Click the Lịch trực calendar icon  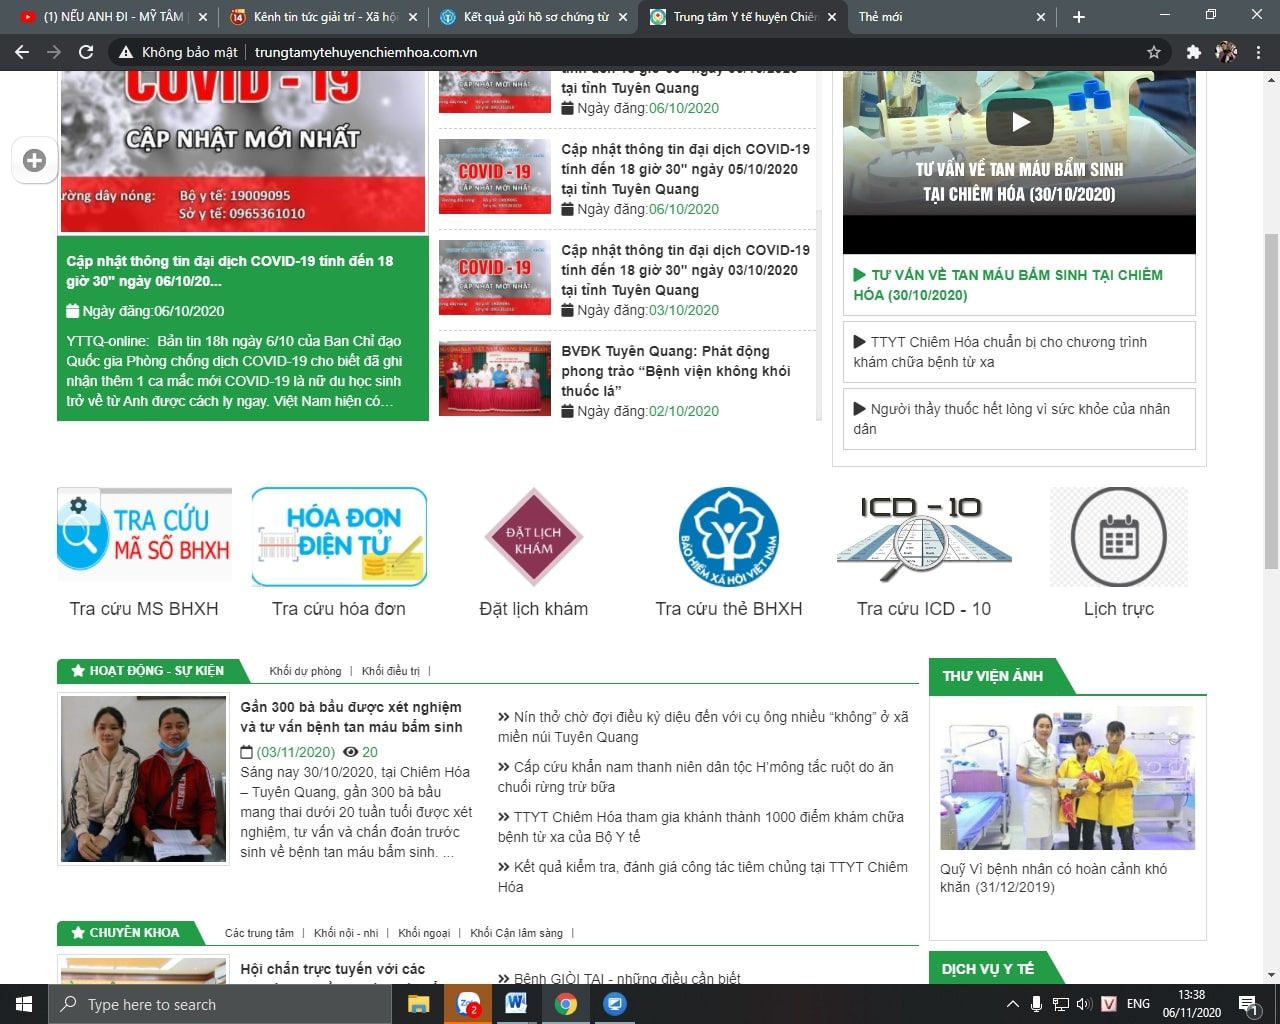[x=1118, y=537]
